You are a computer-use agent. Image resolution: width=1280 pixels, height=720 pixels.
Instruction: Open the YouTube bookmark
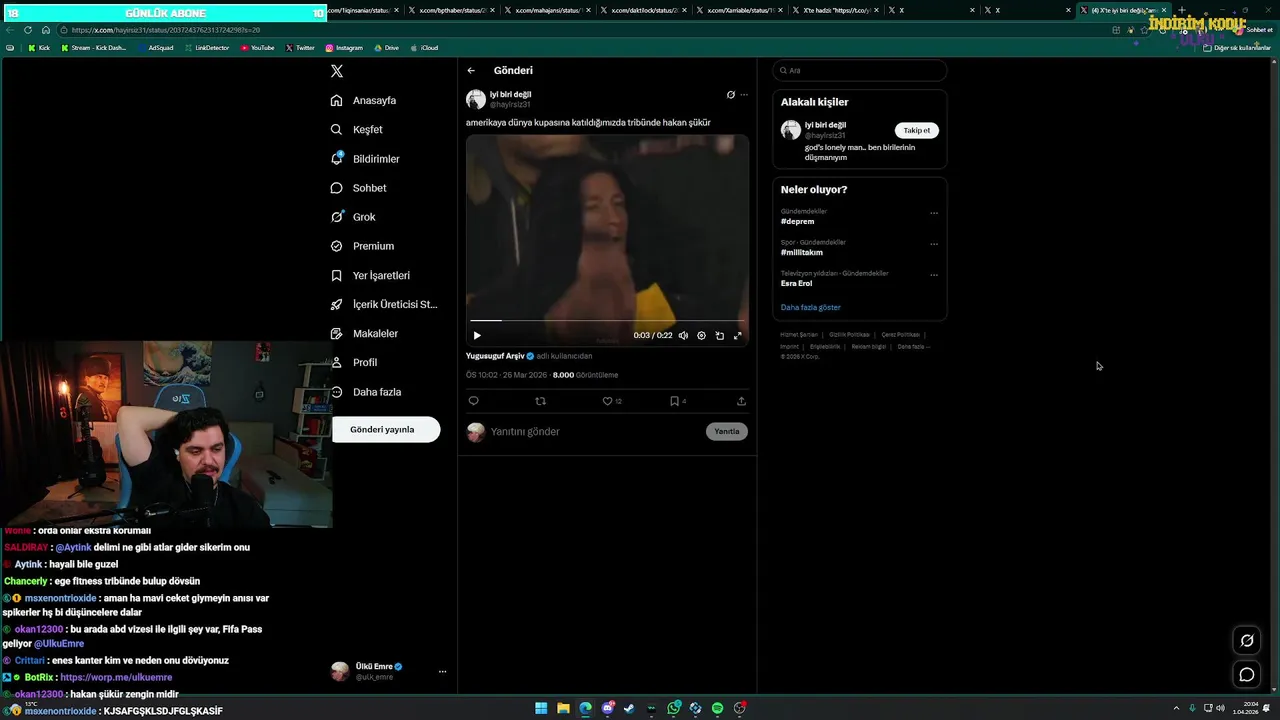pos(258,48)
